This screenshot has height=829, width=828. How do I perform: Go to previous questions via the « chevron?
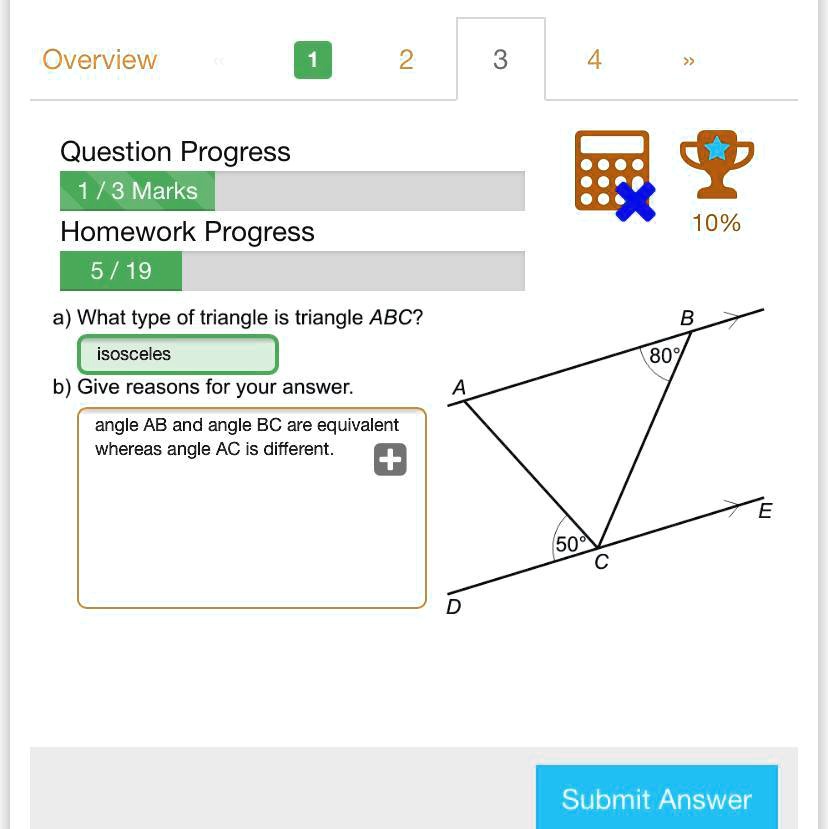219,61
